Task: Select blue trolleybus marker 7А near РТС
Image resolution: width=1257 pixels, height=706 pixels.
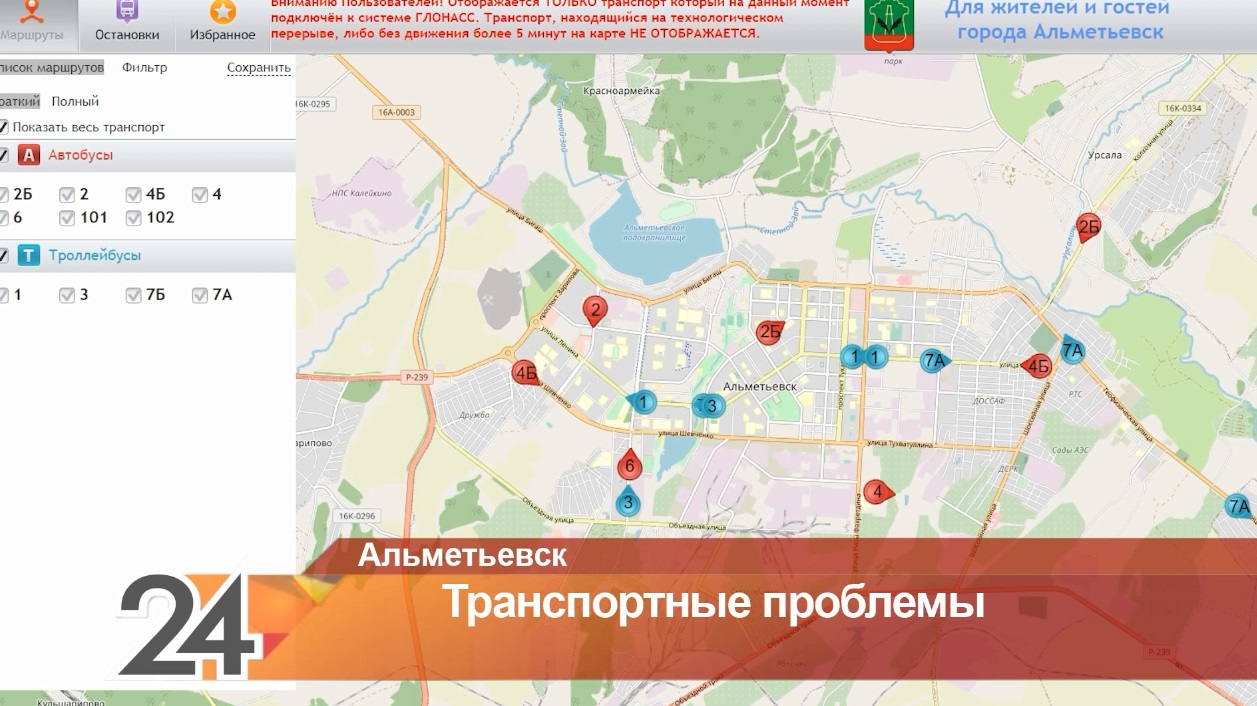Action: click(1072, 350)
